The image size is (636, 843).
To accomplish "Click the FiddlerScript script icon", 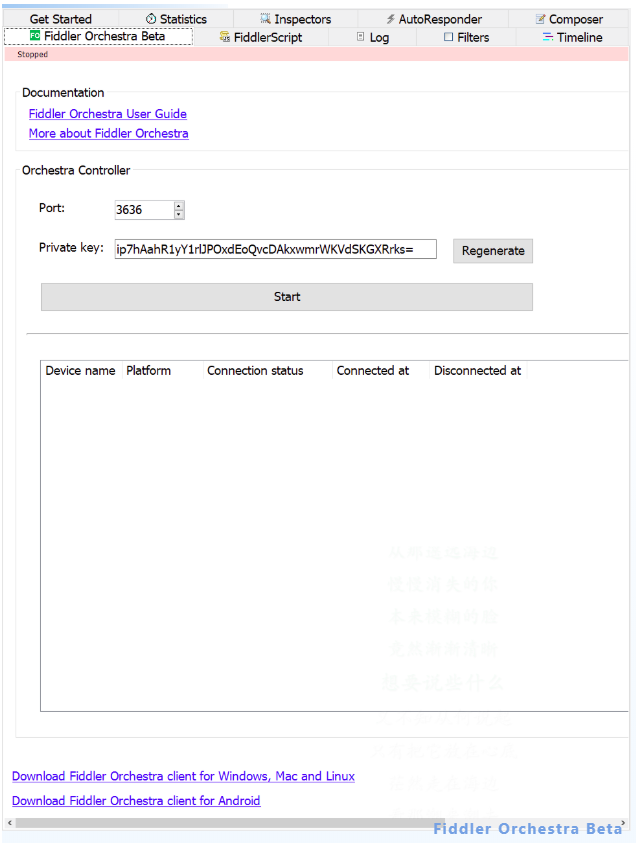I will (x=225, y=37).
